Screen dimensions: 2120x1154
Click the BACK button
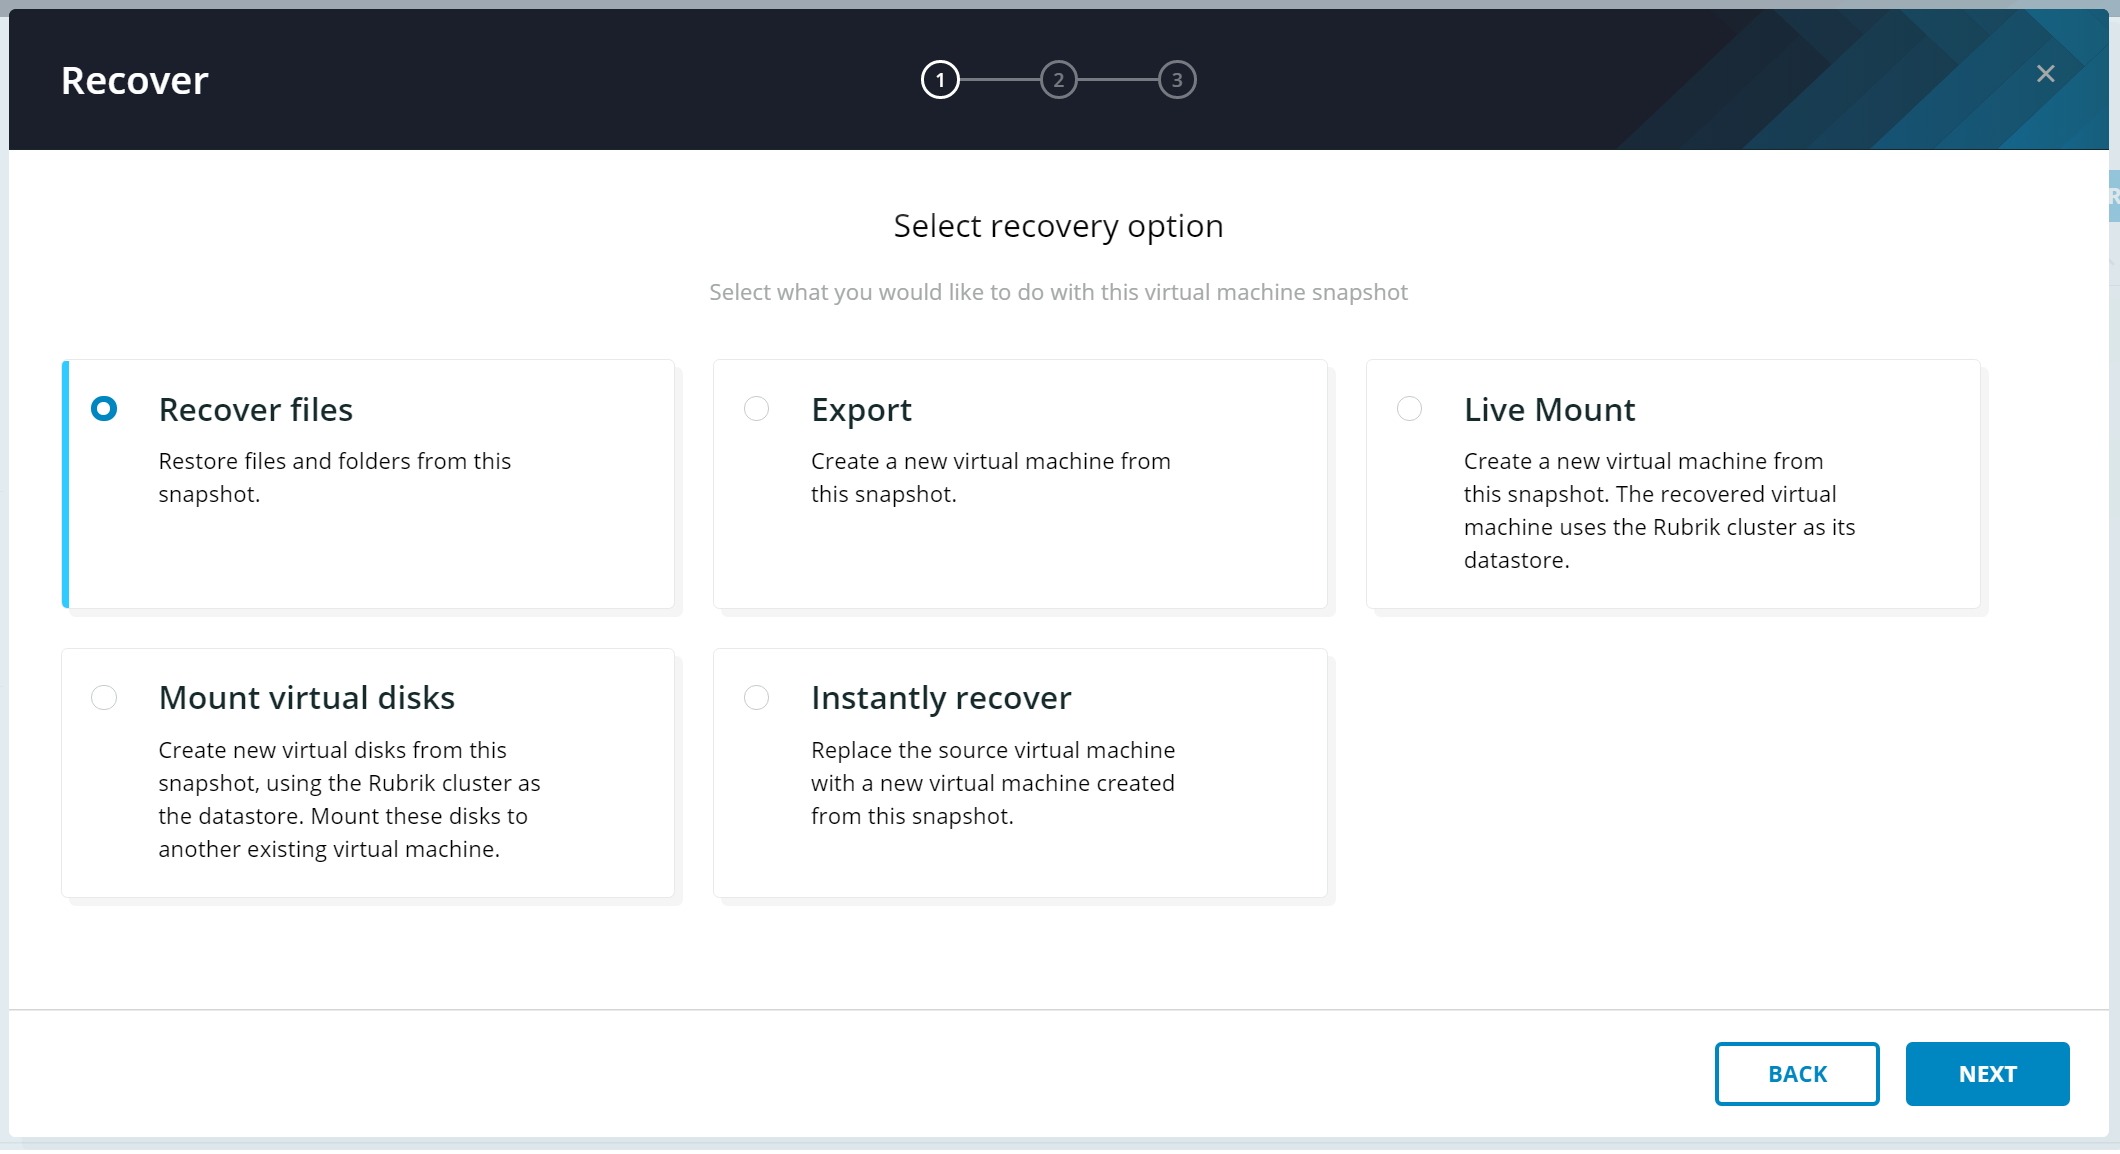tap(1797, 1074)
